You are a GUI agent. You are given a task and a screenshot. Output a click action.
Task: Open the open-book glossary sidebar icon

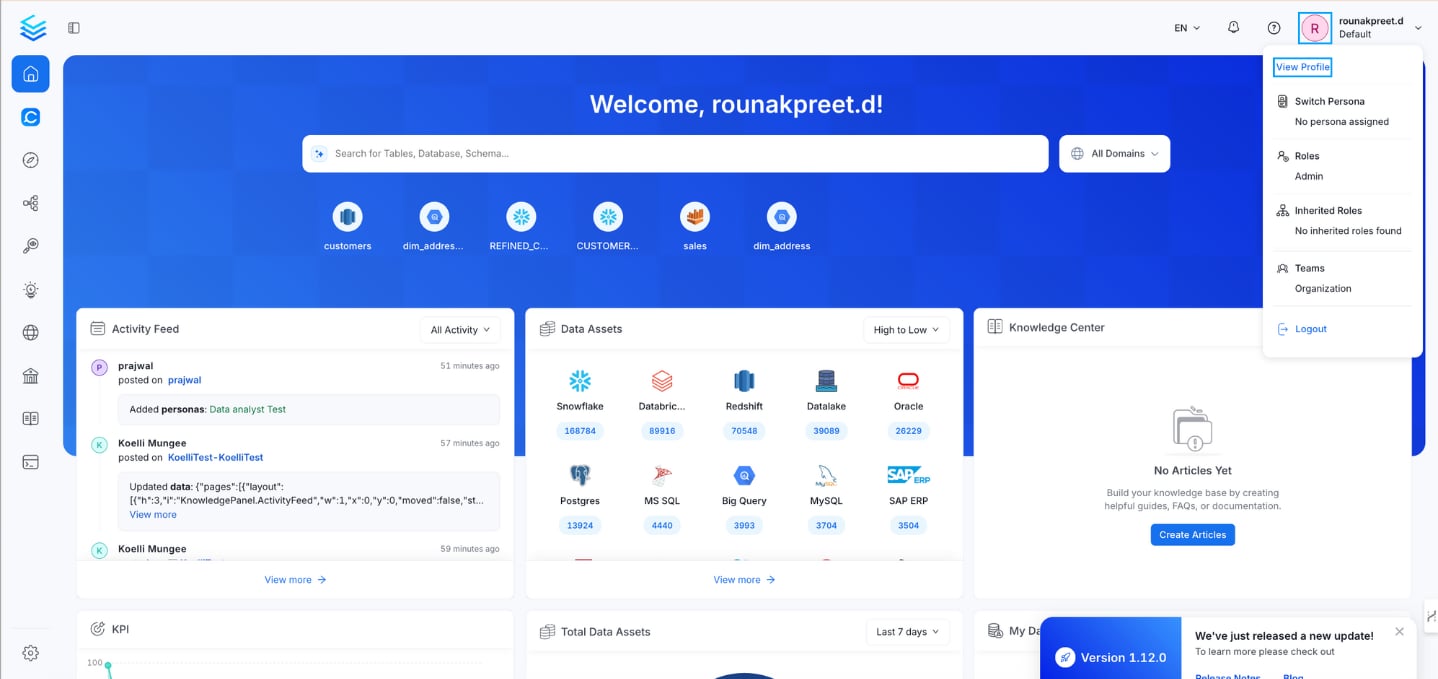[30, 419]
